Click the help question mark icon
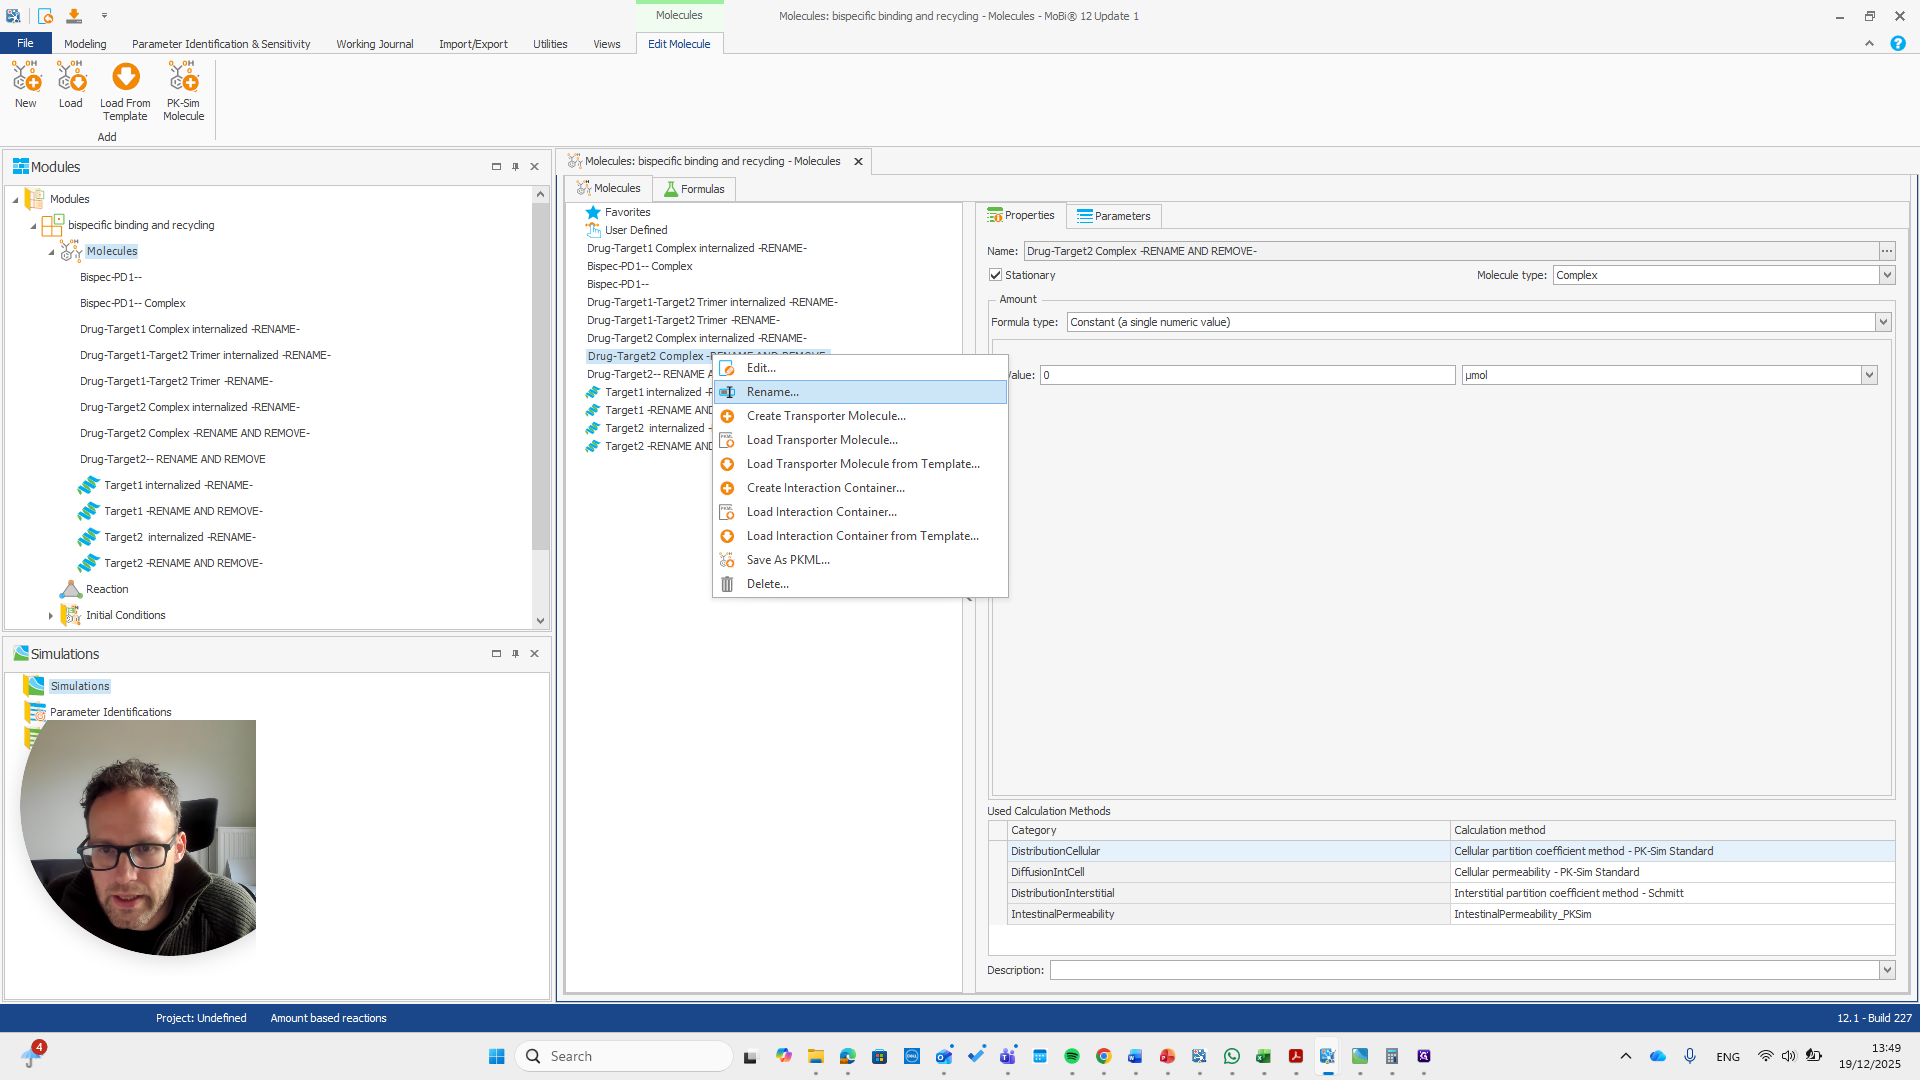This screenshot has height=1080, width=1920. click(1897, 44)
